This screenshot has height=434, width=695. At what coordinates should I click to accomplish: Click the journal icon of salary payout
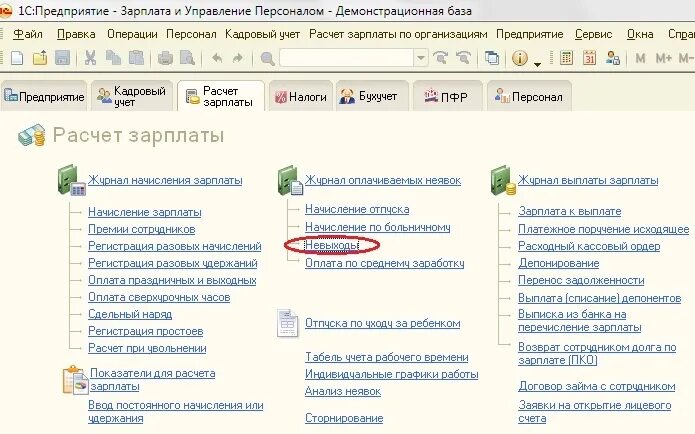point(503,180)
